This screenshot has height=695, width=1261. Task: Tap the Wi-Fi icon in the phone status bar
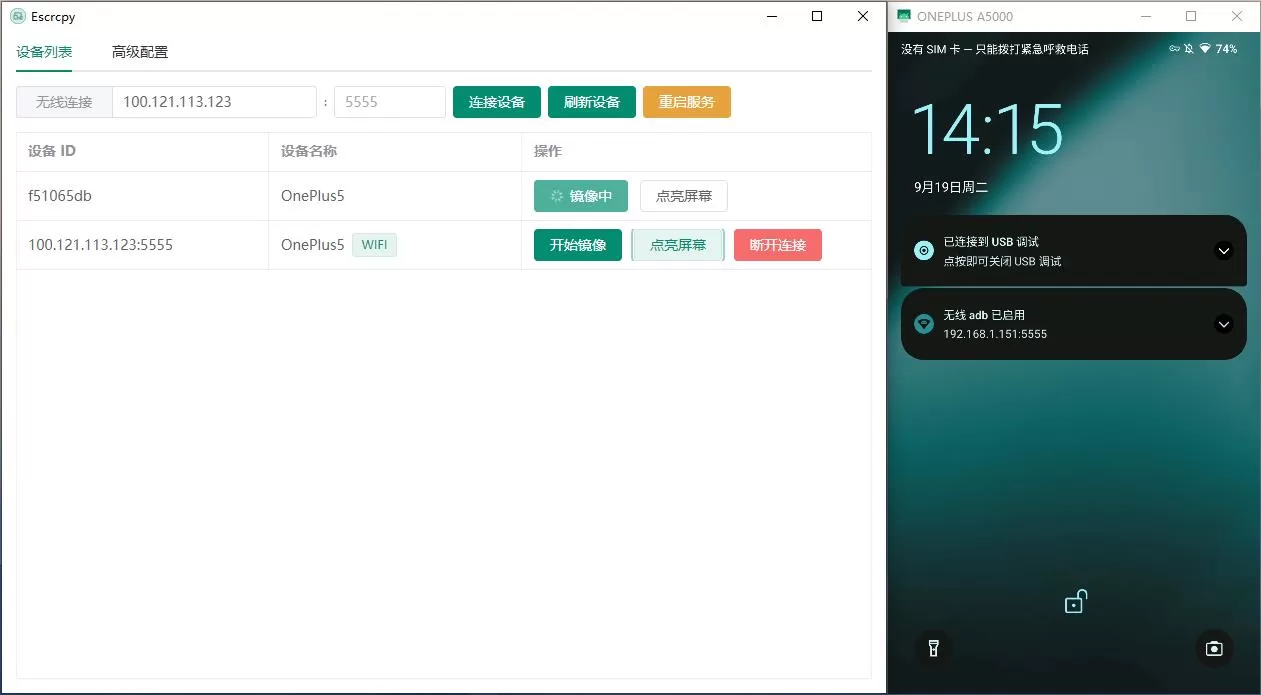tap(1205, 48)
